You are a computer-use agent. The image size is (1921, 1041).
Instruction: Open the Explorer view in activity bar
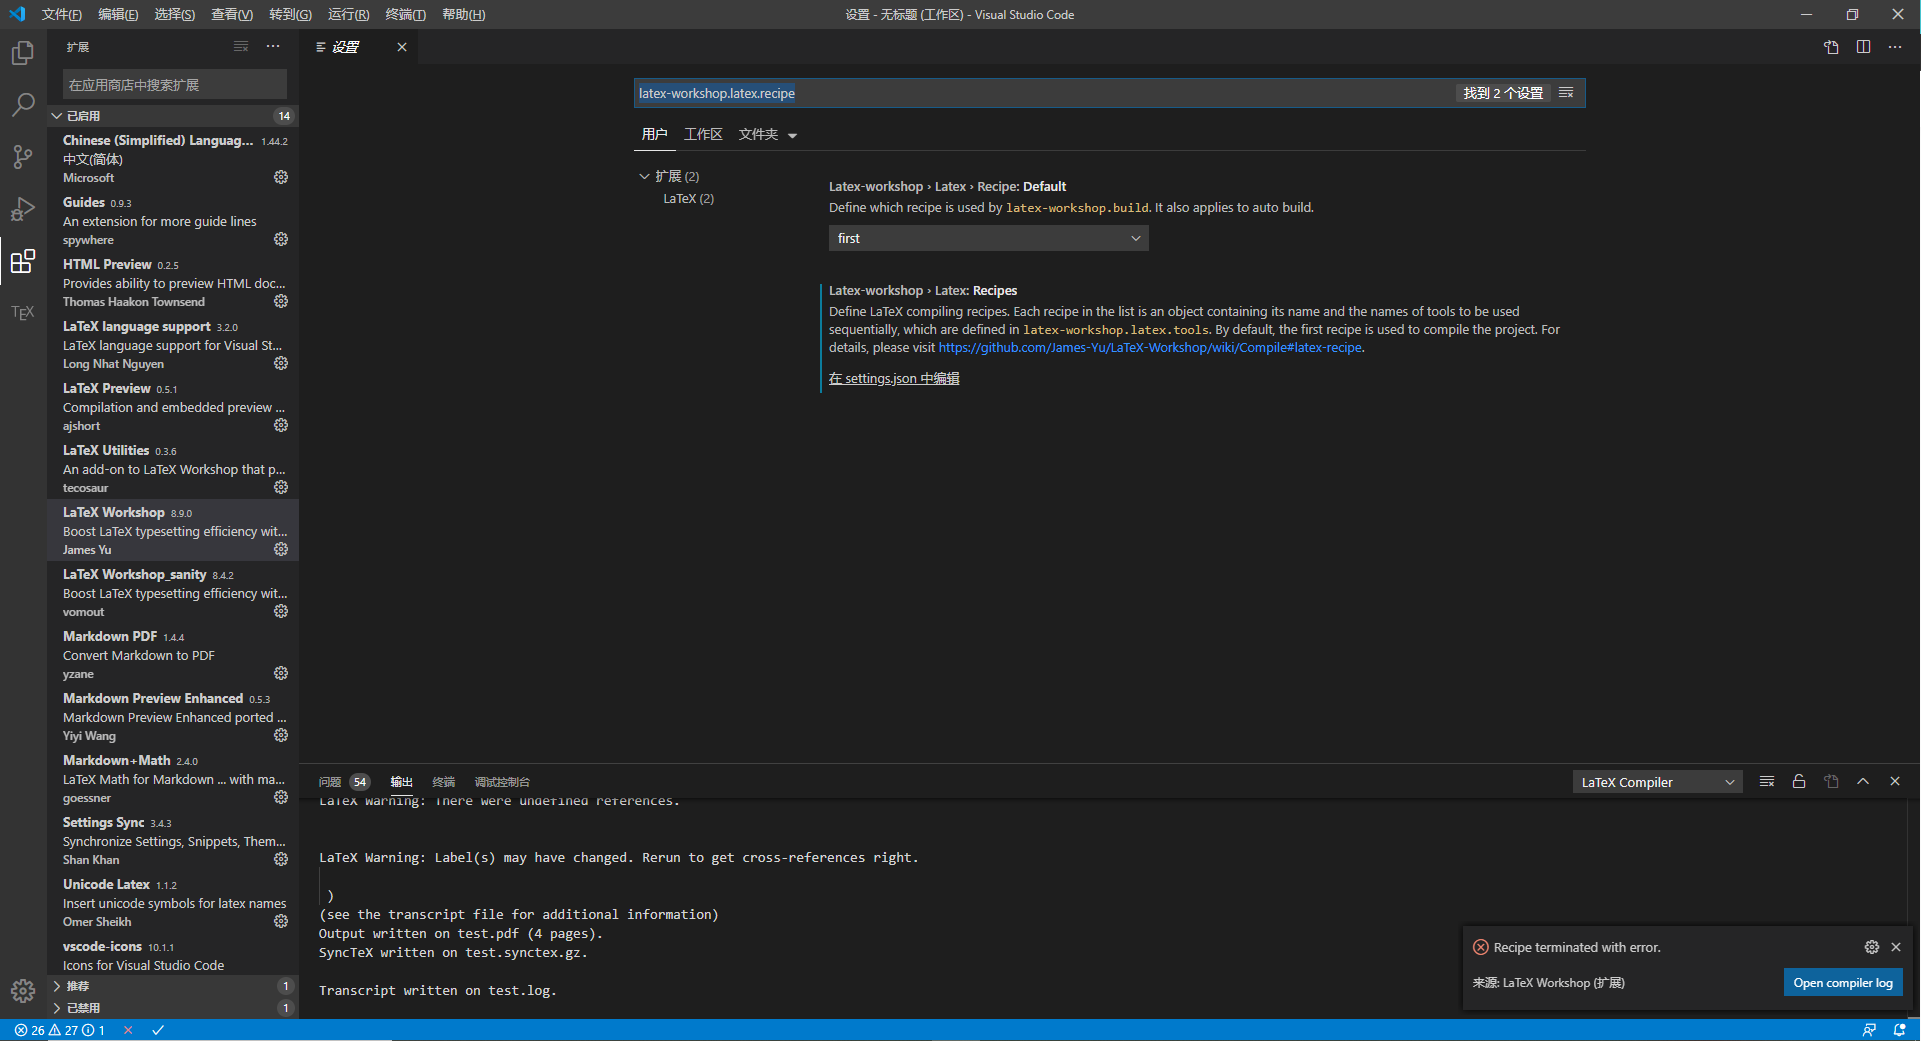tap(23, 53)
